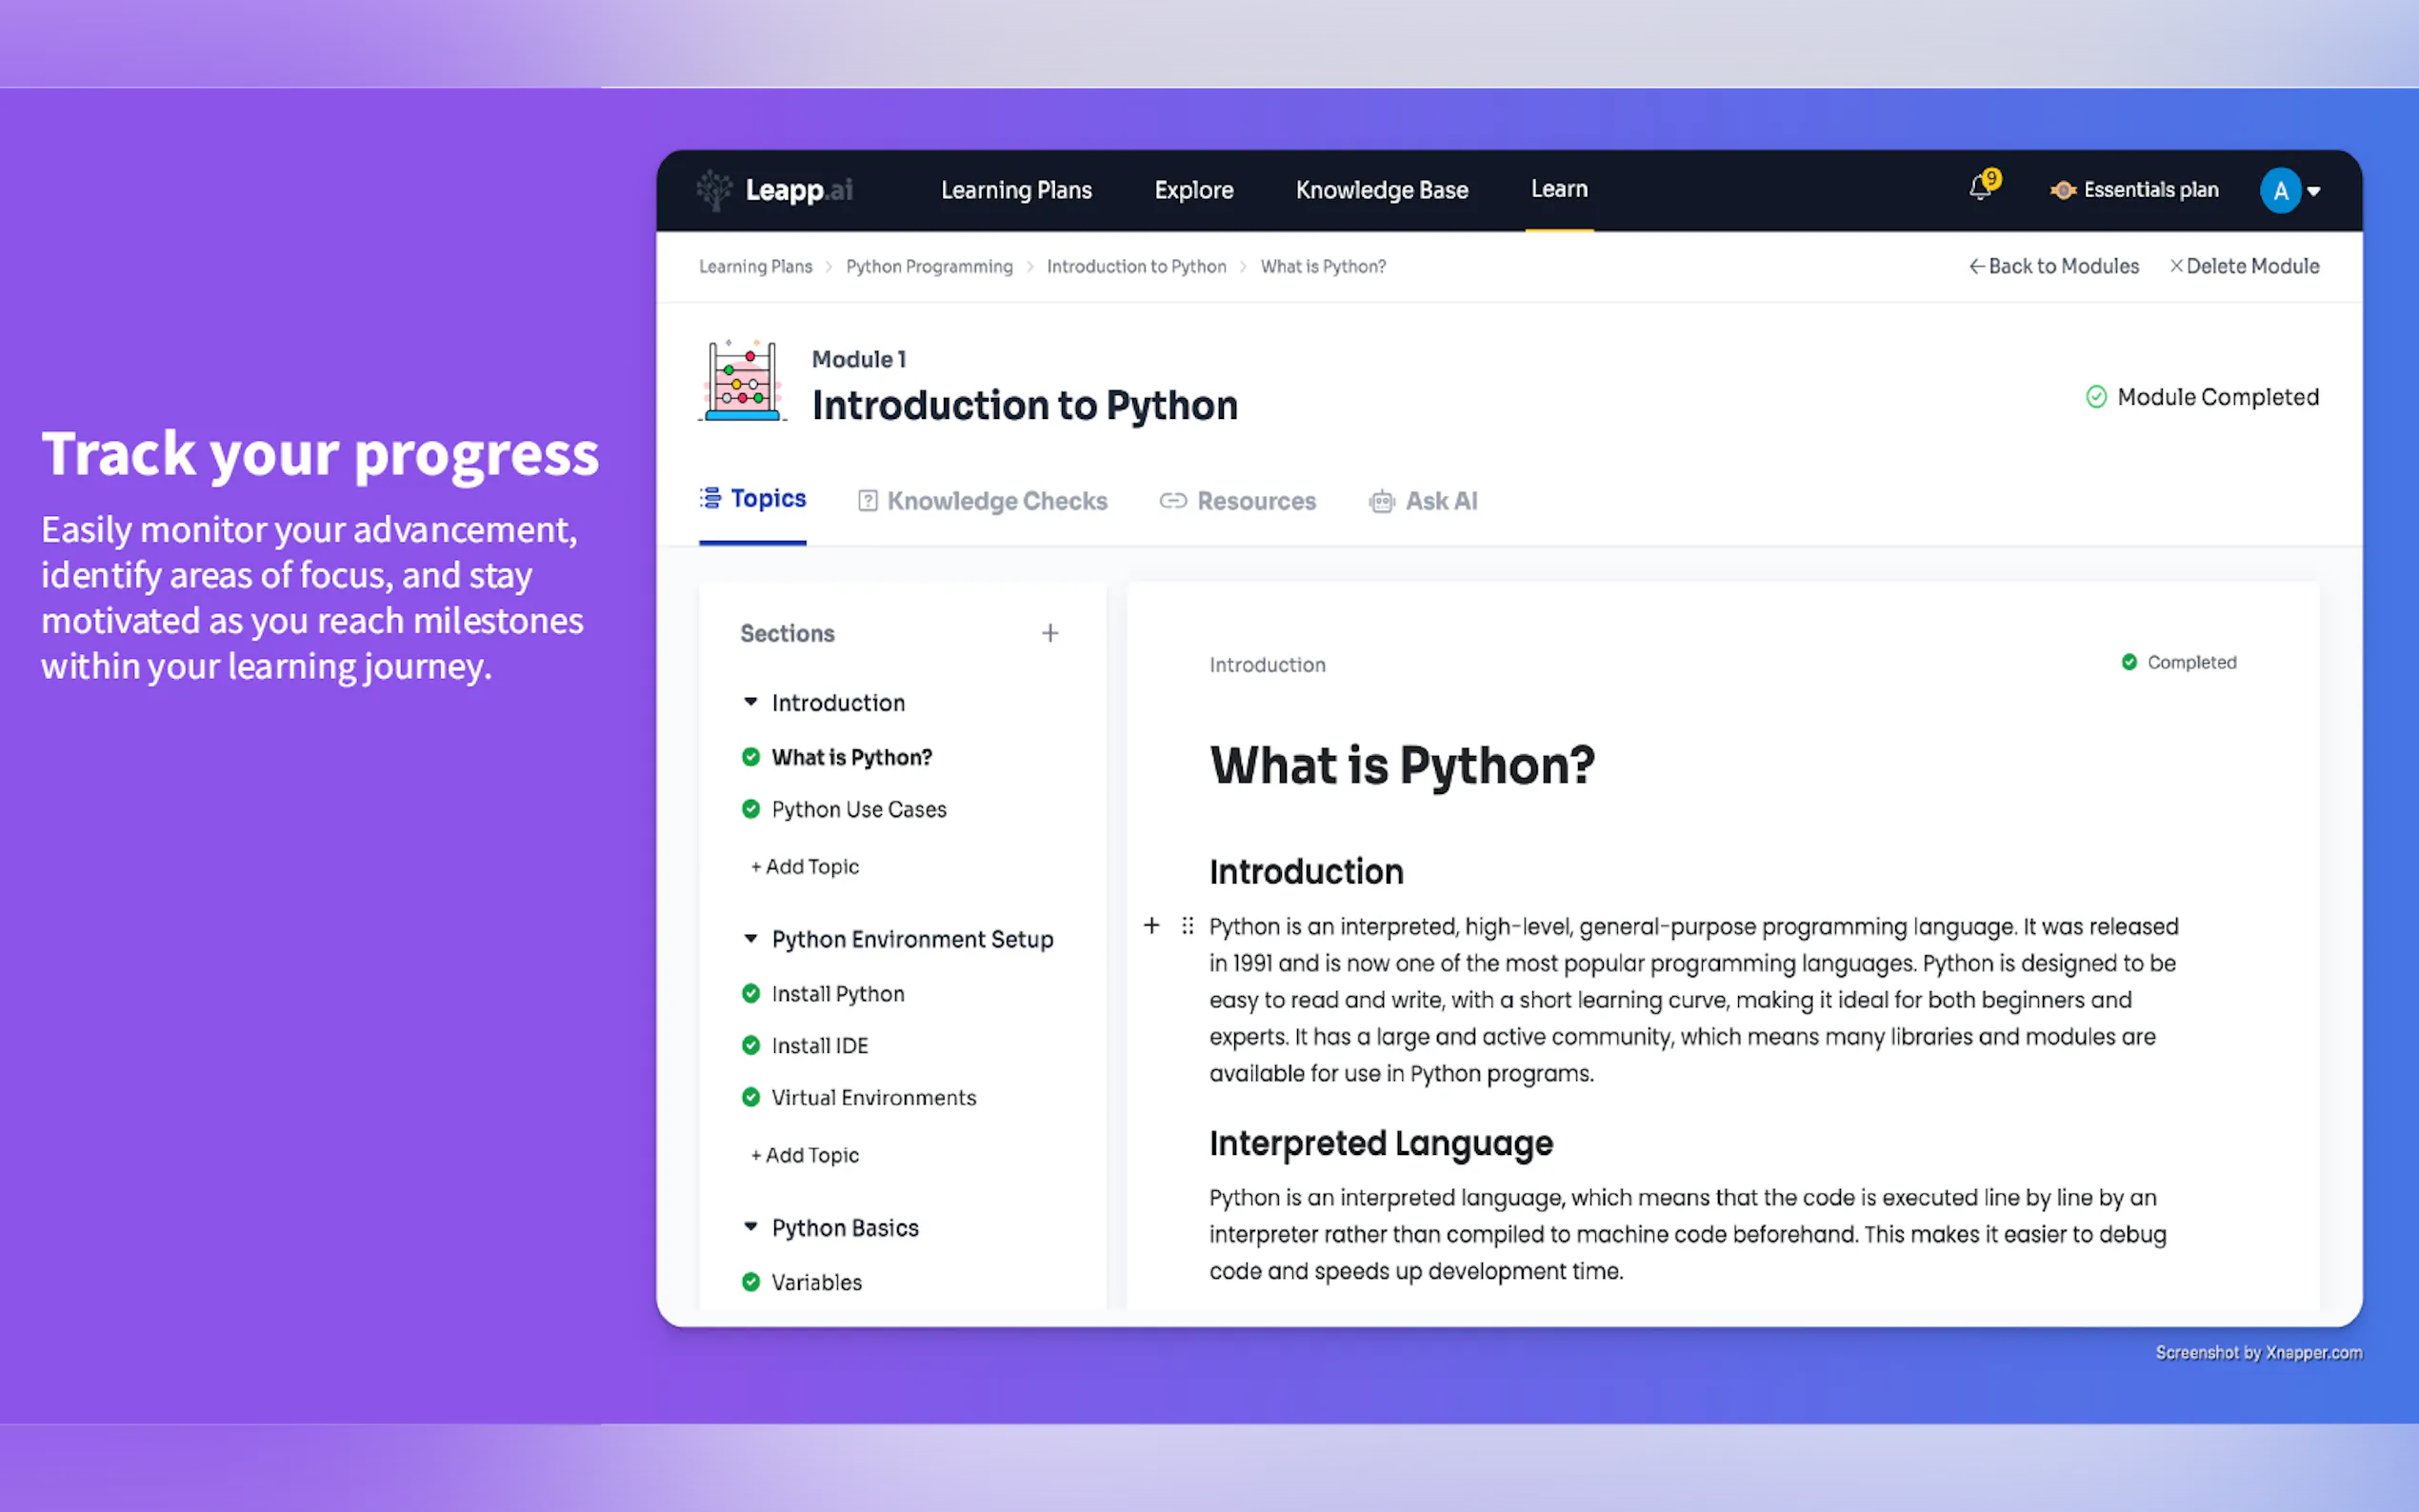Toggle the Completed status check in the topic header
The image size is (2419, 1512).
pyautogui.click(x=2129, y=662)
